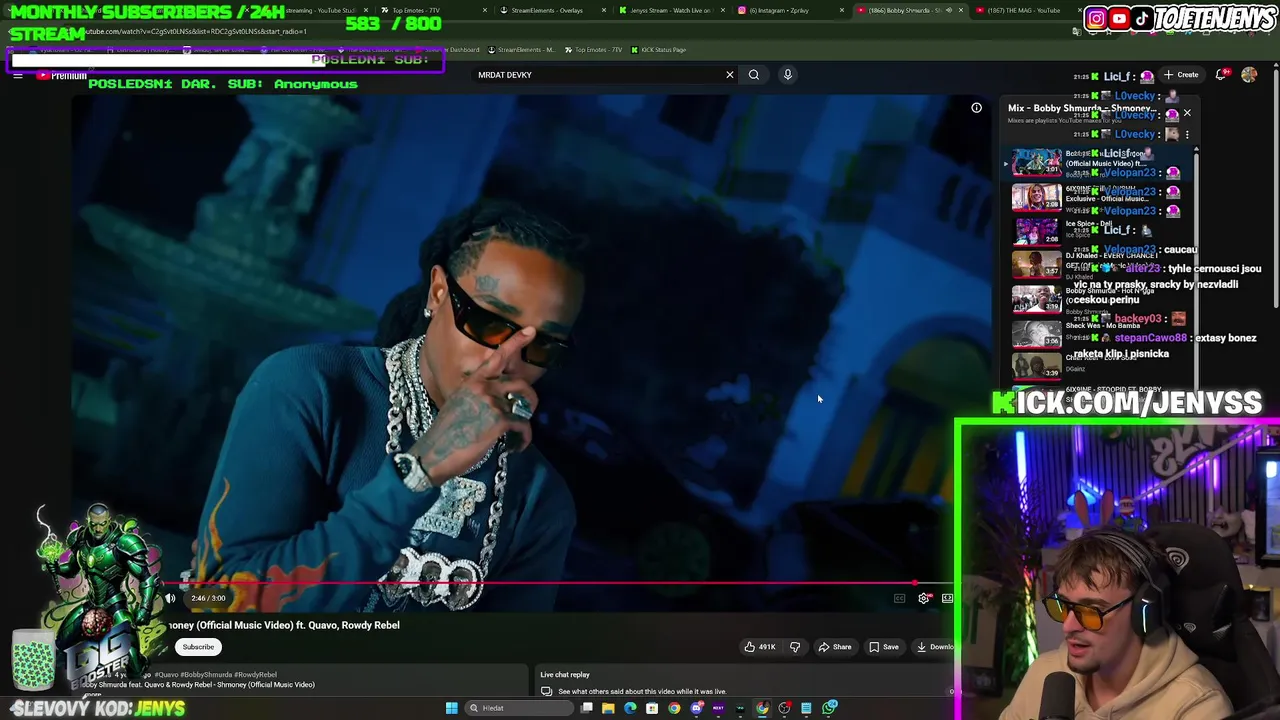Open KICK Status Page bookmark
The image size is (1280, 720).
pos(658,49)
